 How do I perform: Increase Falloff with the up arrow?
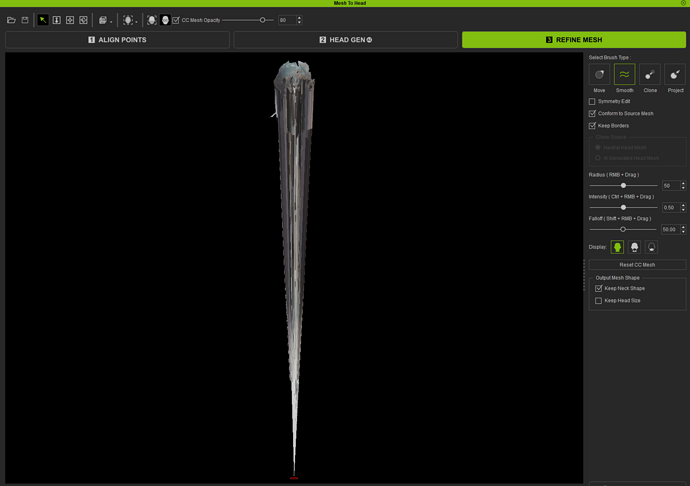(x=683, y=227)
